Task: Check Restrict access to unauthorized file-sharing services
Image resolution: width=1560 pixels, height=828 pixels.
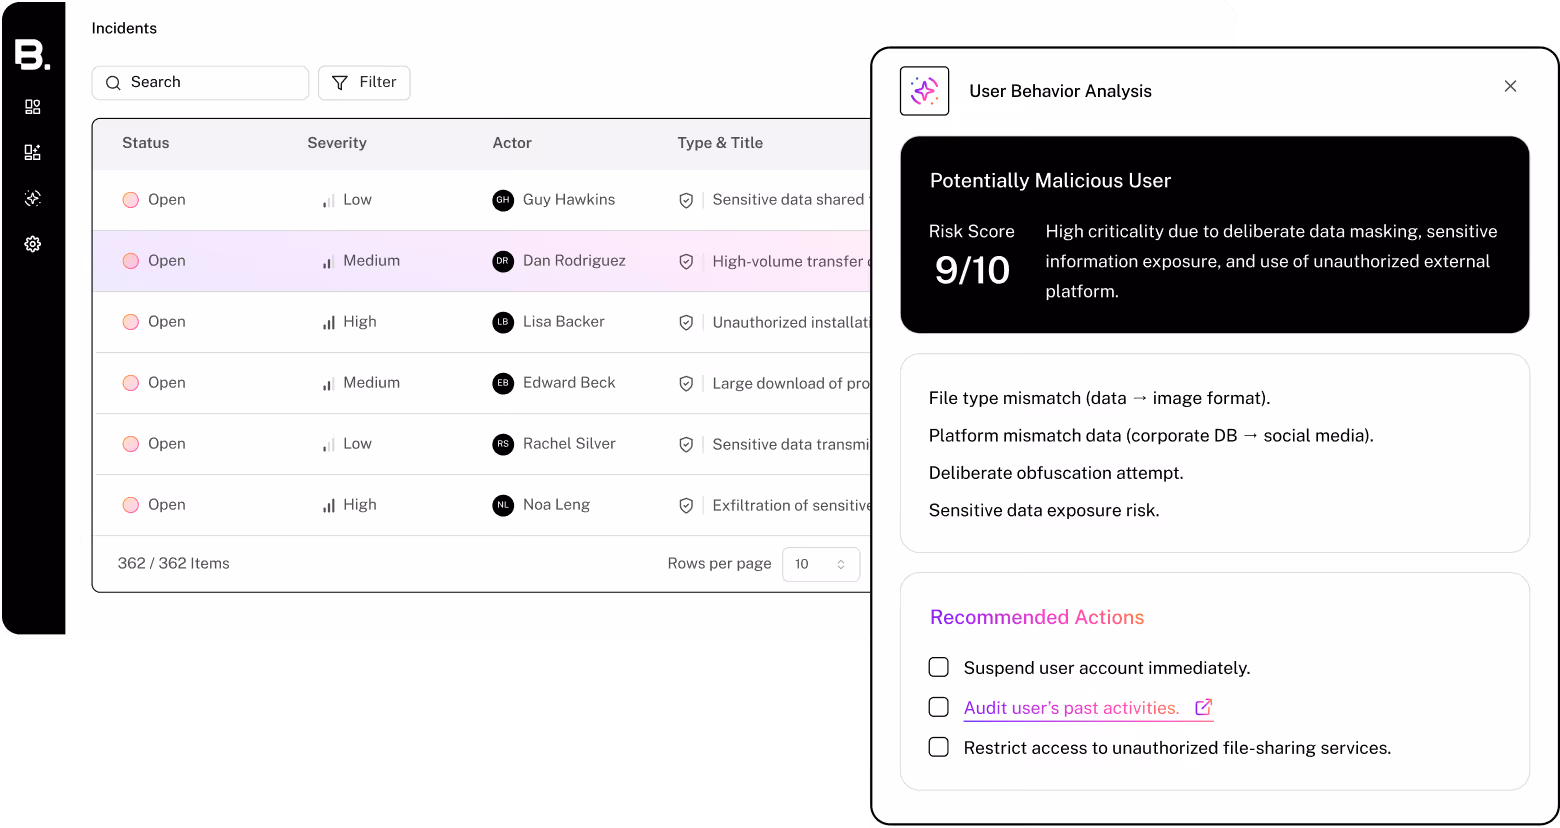Action: tap(938, 747)
